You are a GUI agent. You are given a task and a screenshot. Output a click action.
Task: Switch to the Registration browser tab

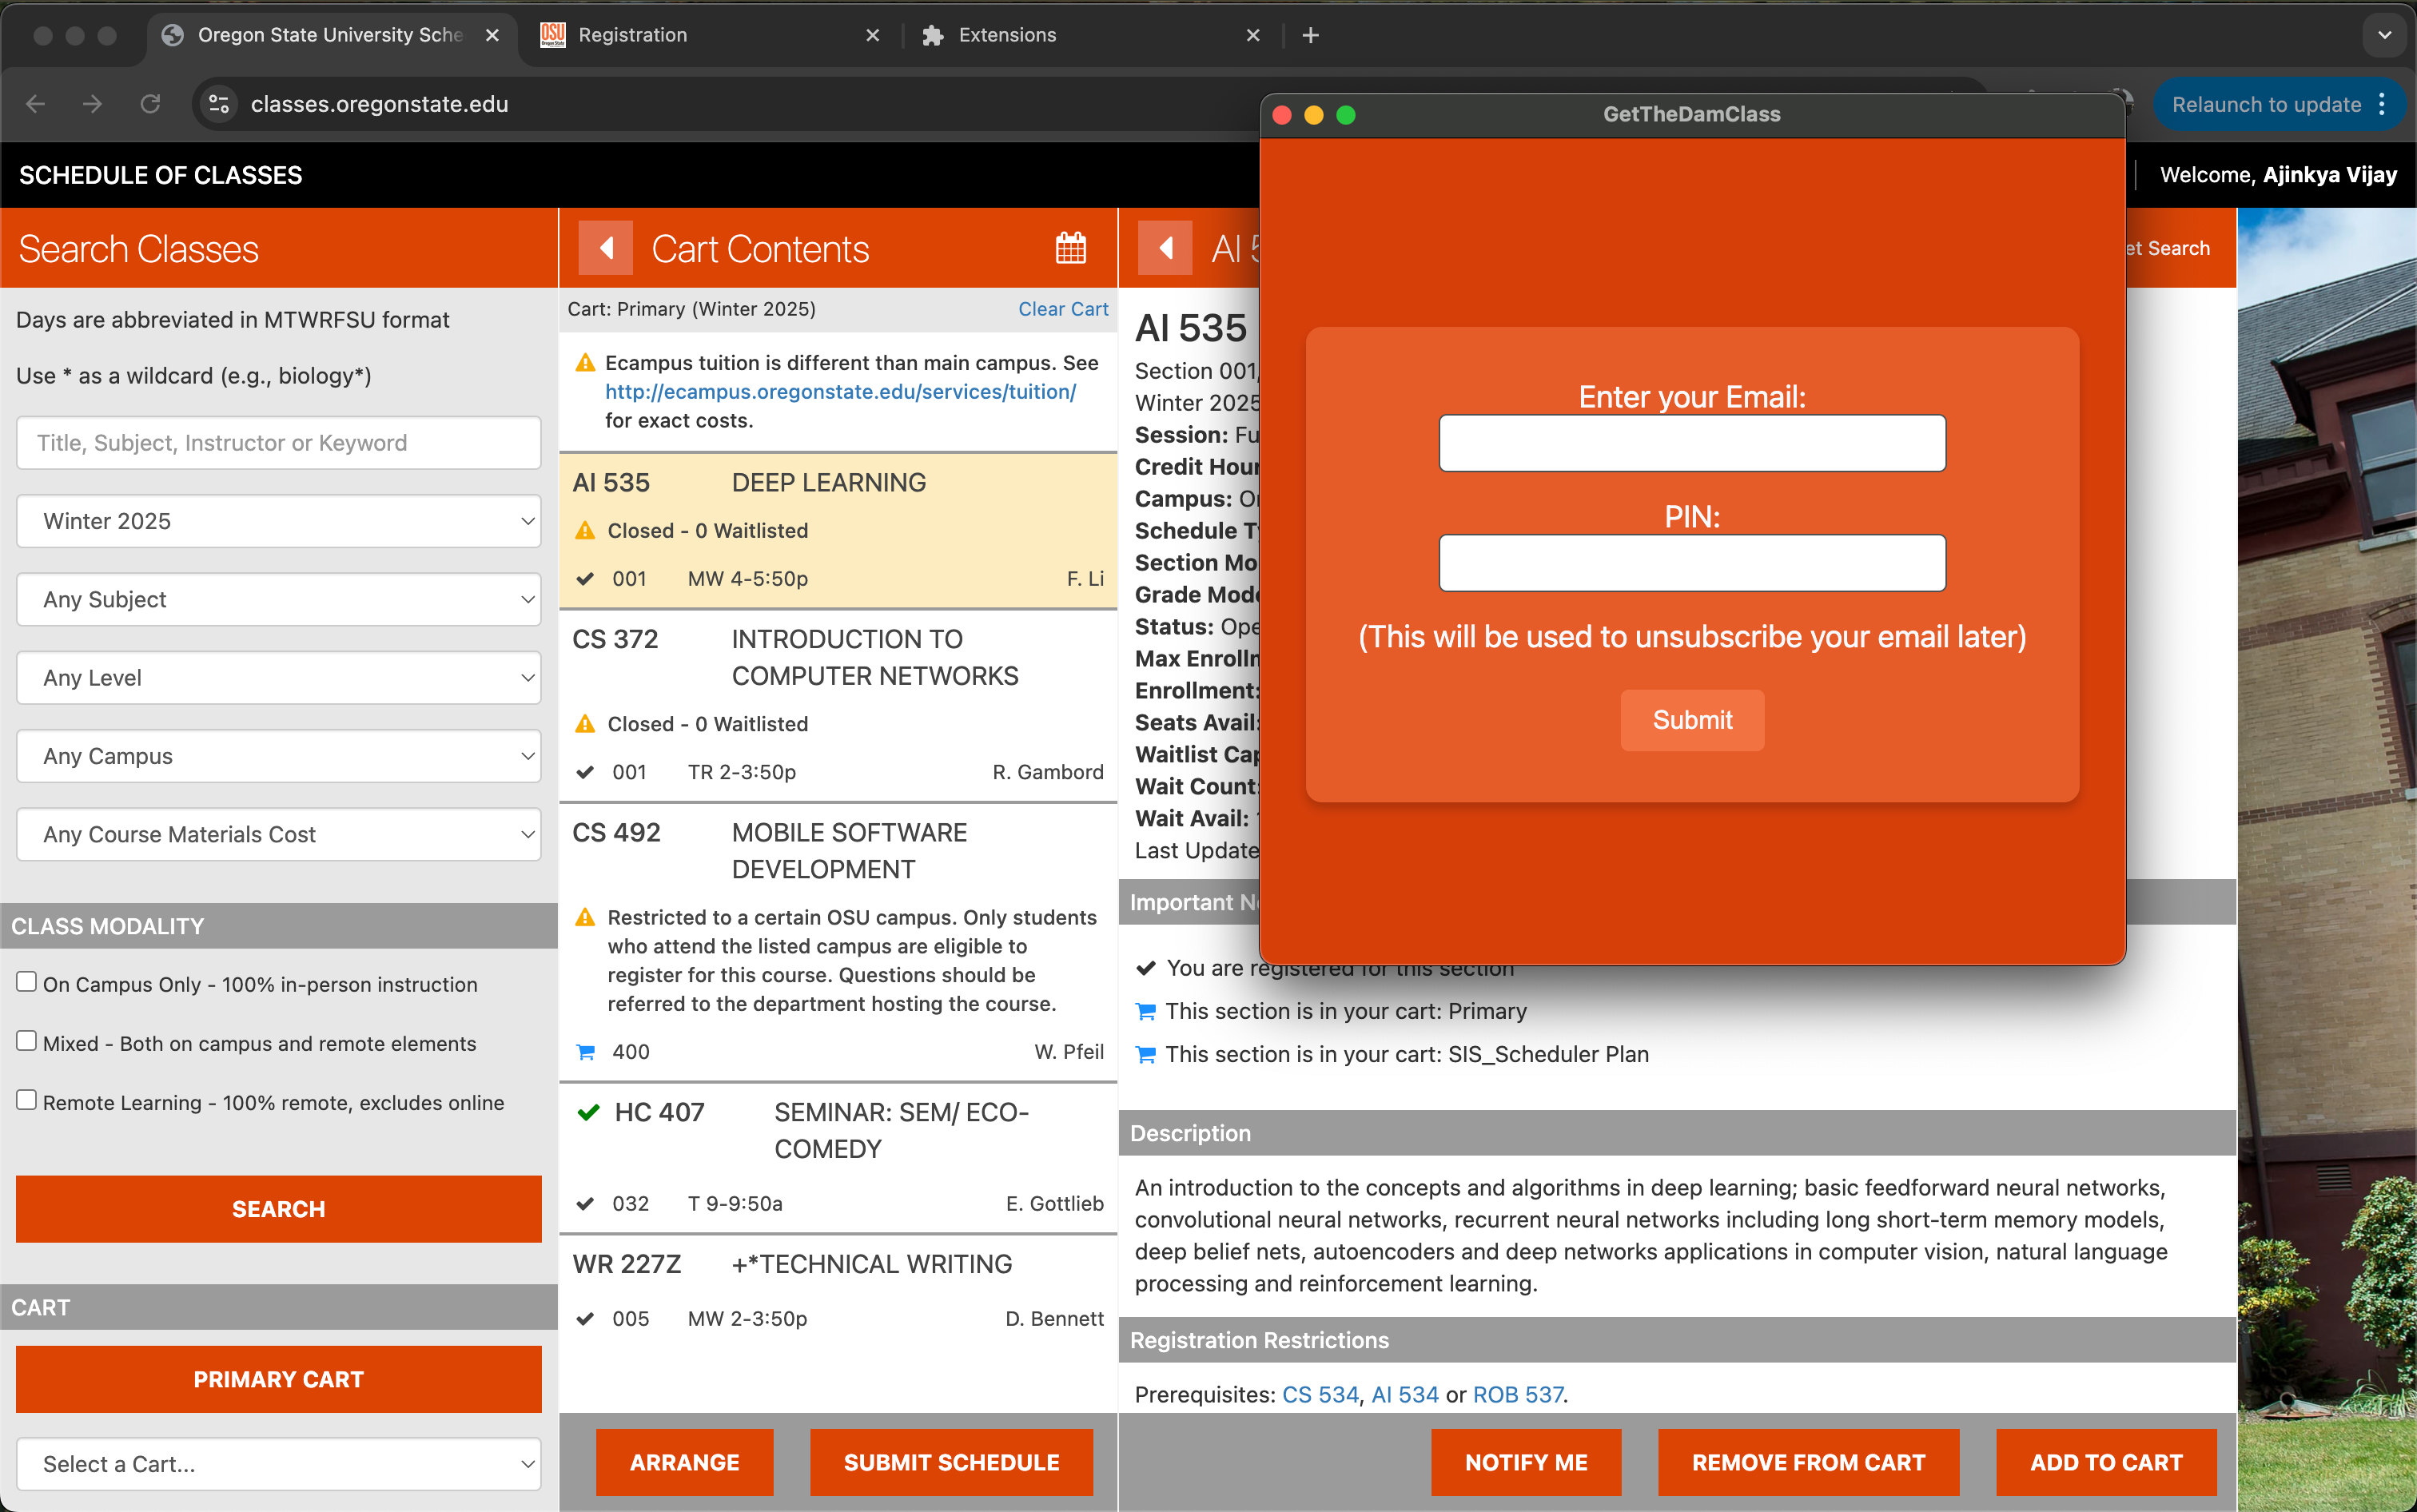pyautogui.click(x=700, y=35)
